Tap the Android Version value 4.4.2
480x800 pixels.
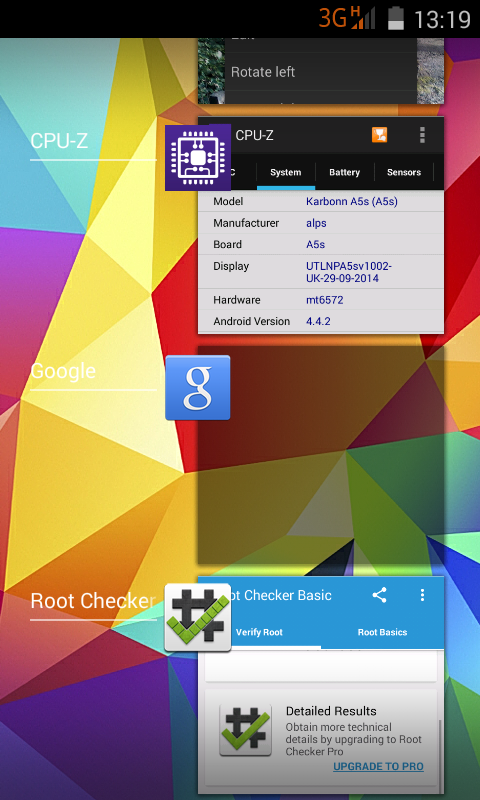[x=318, y=321]
